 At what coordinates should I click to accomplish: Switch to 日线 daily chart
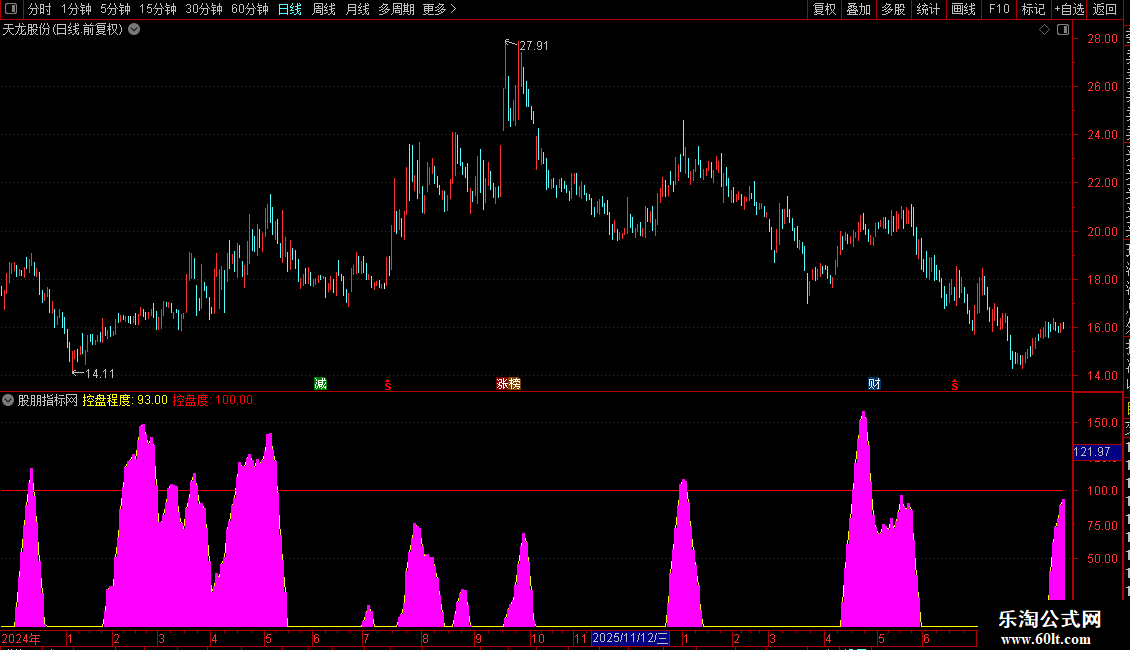click(x=290, y=9)
